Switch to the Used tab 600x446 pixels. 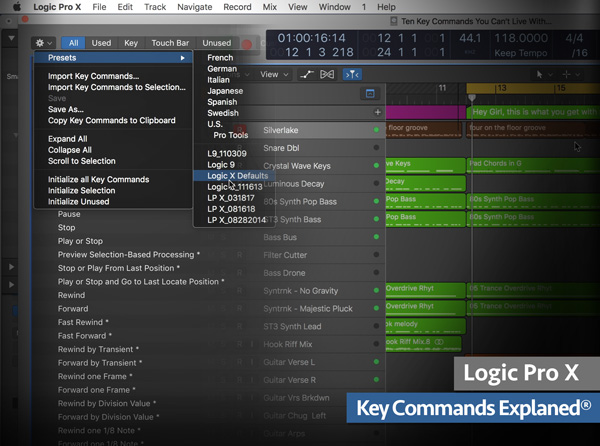(101, 43)
